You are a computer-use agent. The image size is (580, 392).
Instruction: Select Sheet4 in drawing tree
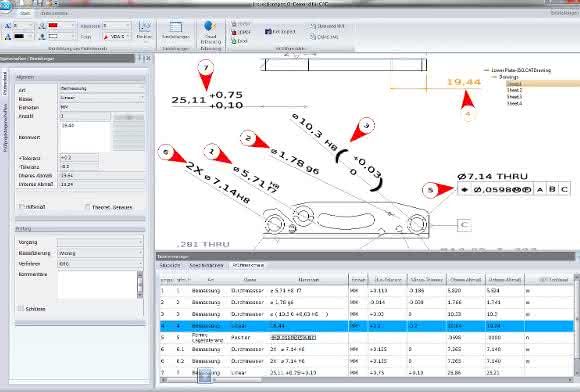click(514, 104)
